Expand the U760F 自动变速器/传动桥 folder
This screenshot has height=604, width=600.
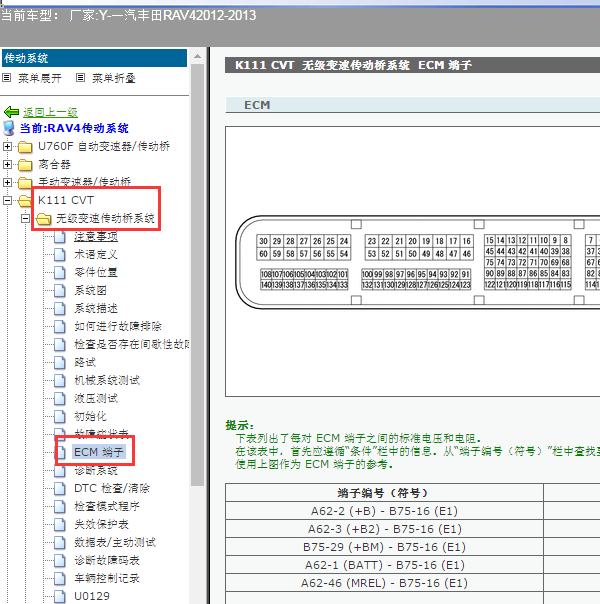[x=7, y=146]
